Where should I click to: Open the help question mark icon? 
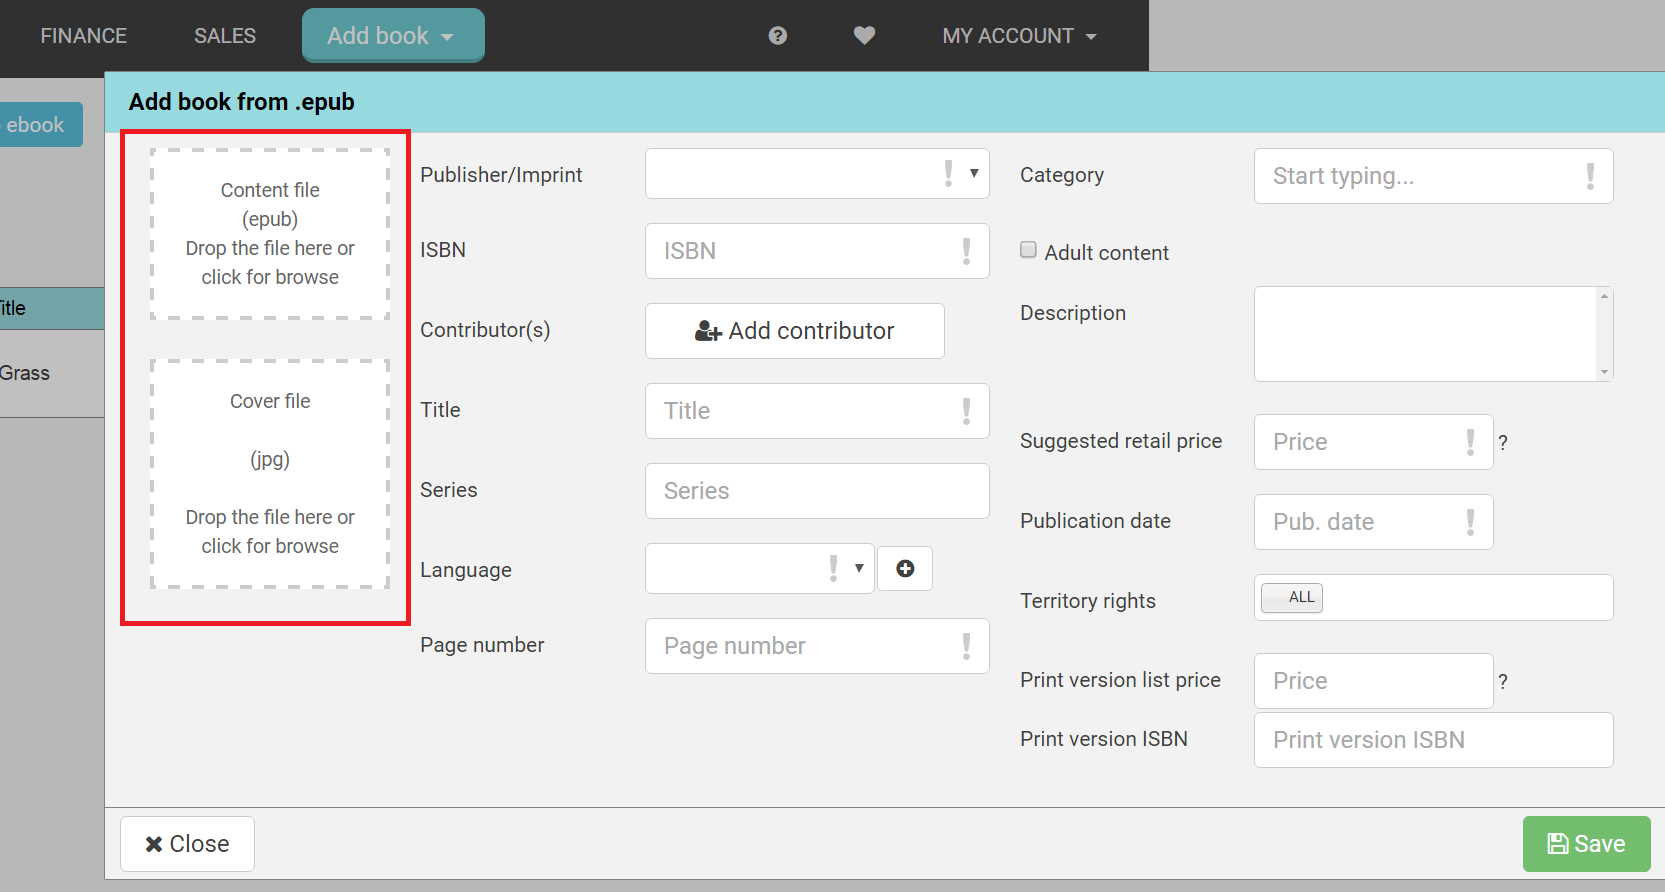coord(778,36)
